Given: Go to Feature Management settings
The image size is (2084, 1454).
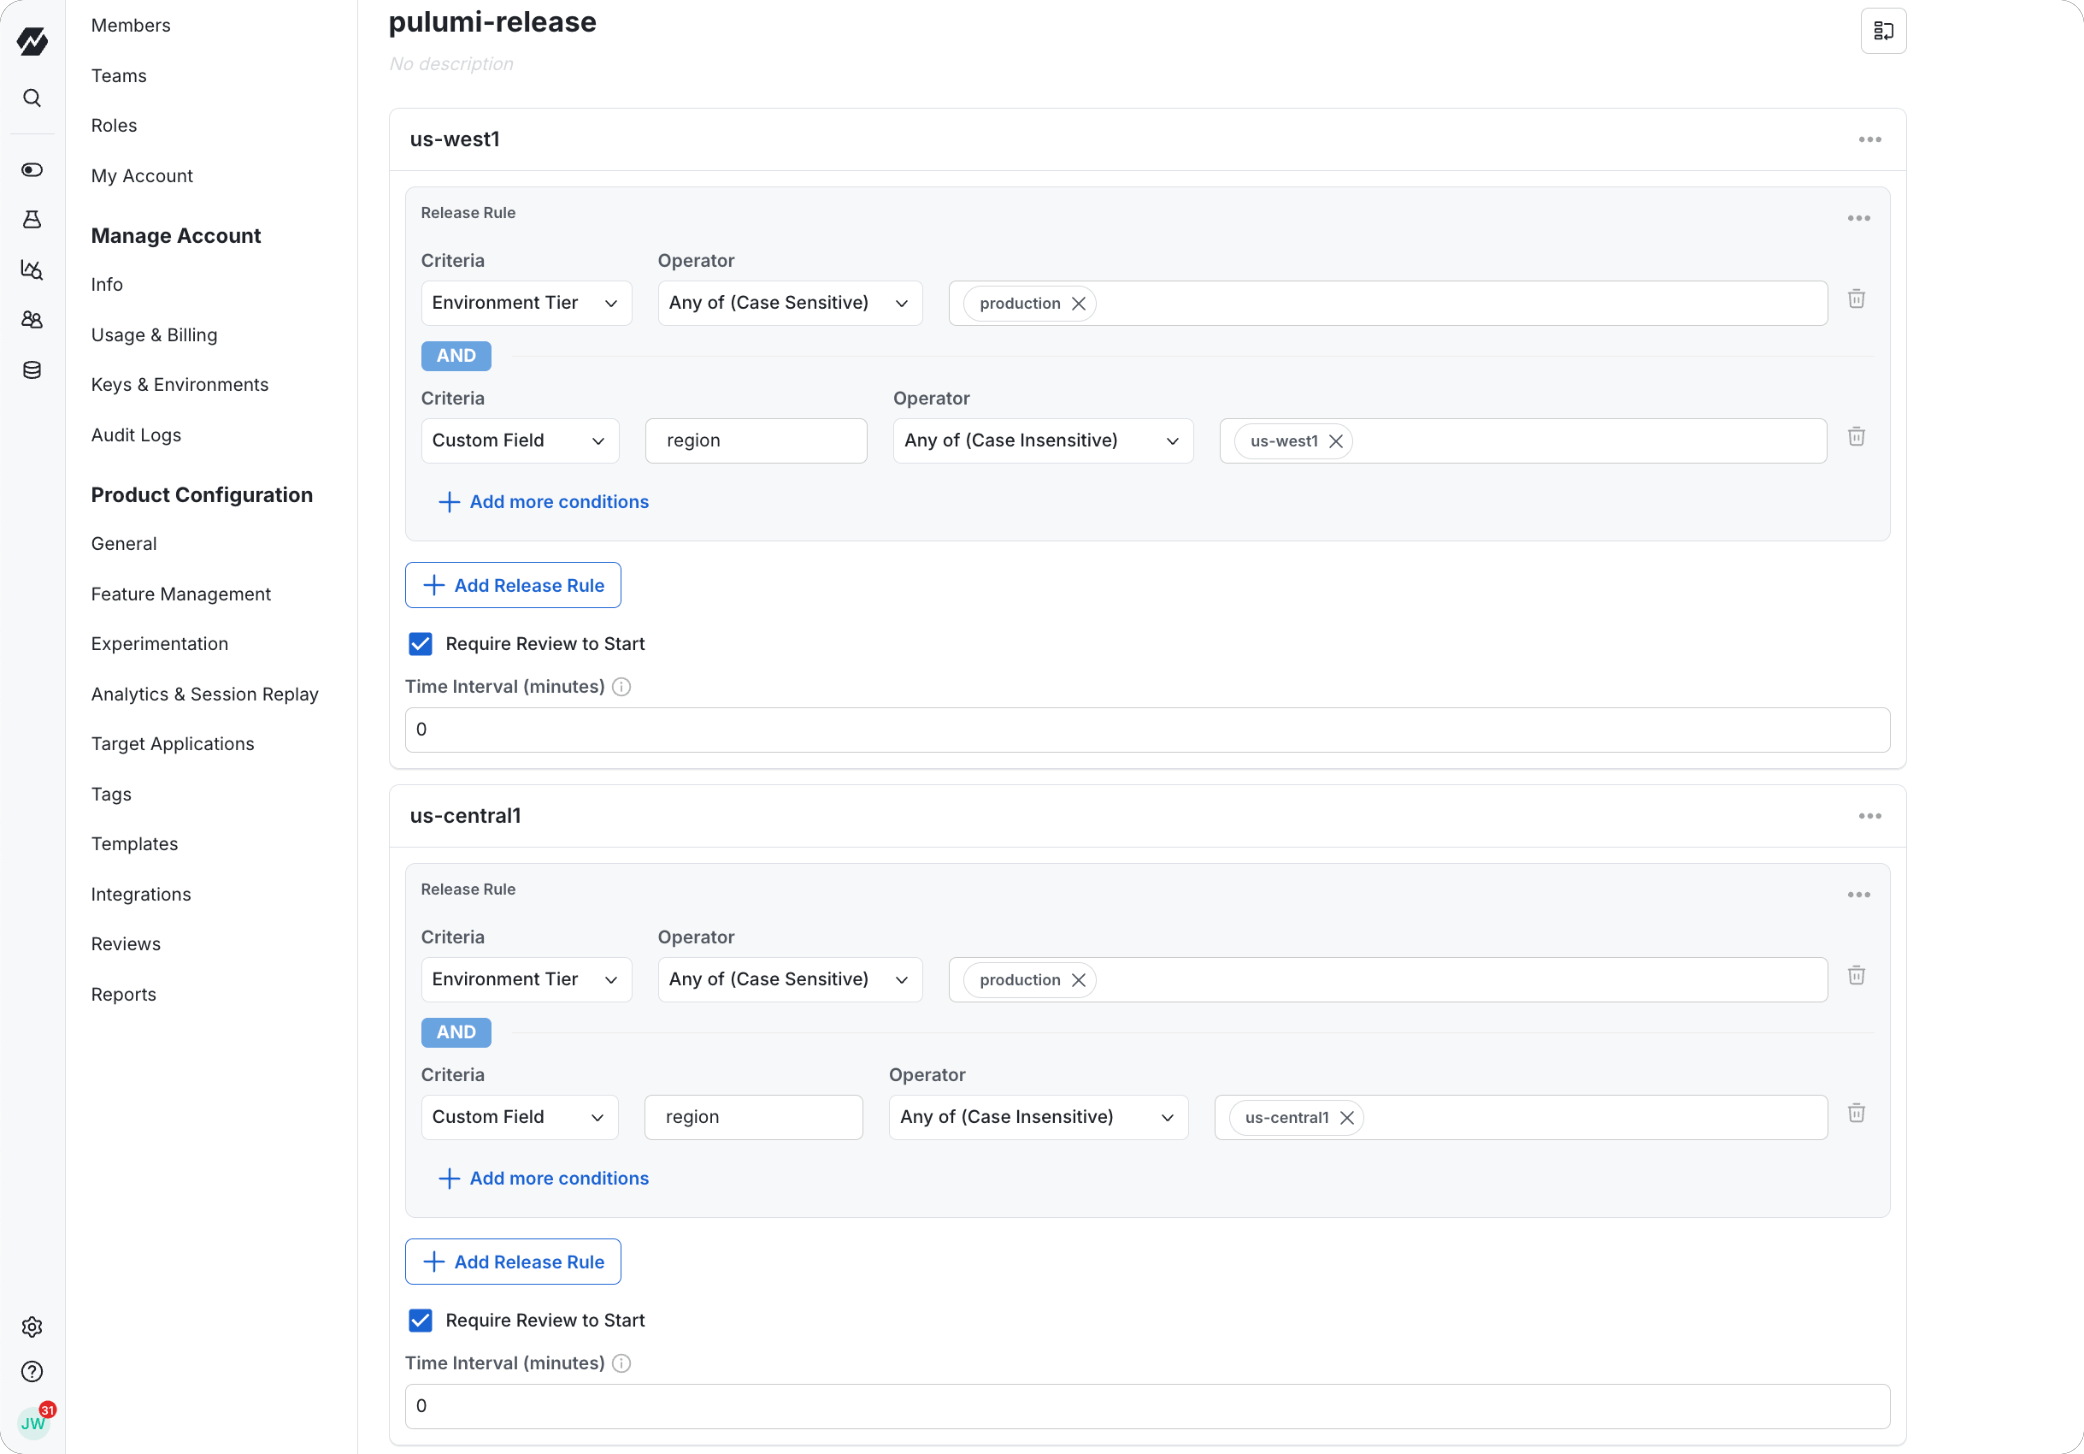Looking at the screenshot, I should [x=181, y=594].
